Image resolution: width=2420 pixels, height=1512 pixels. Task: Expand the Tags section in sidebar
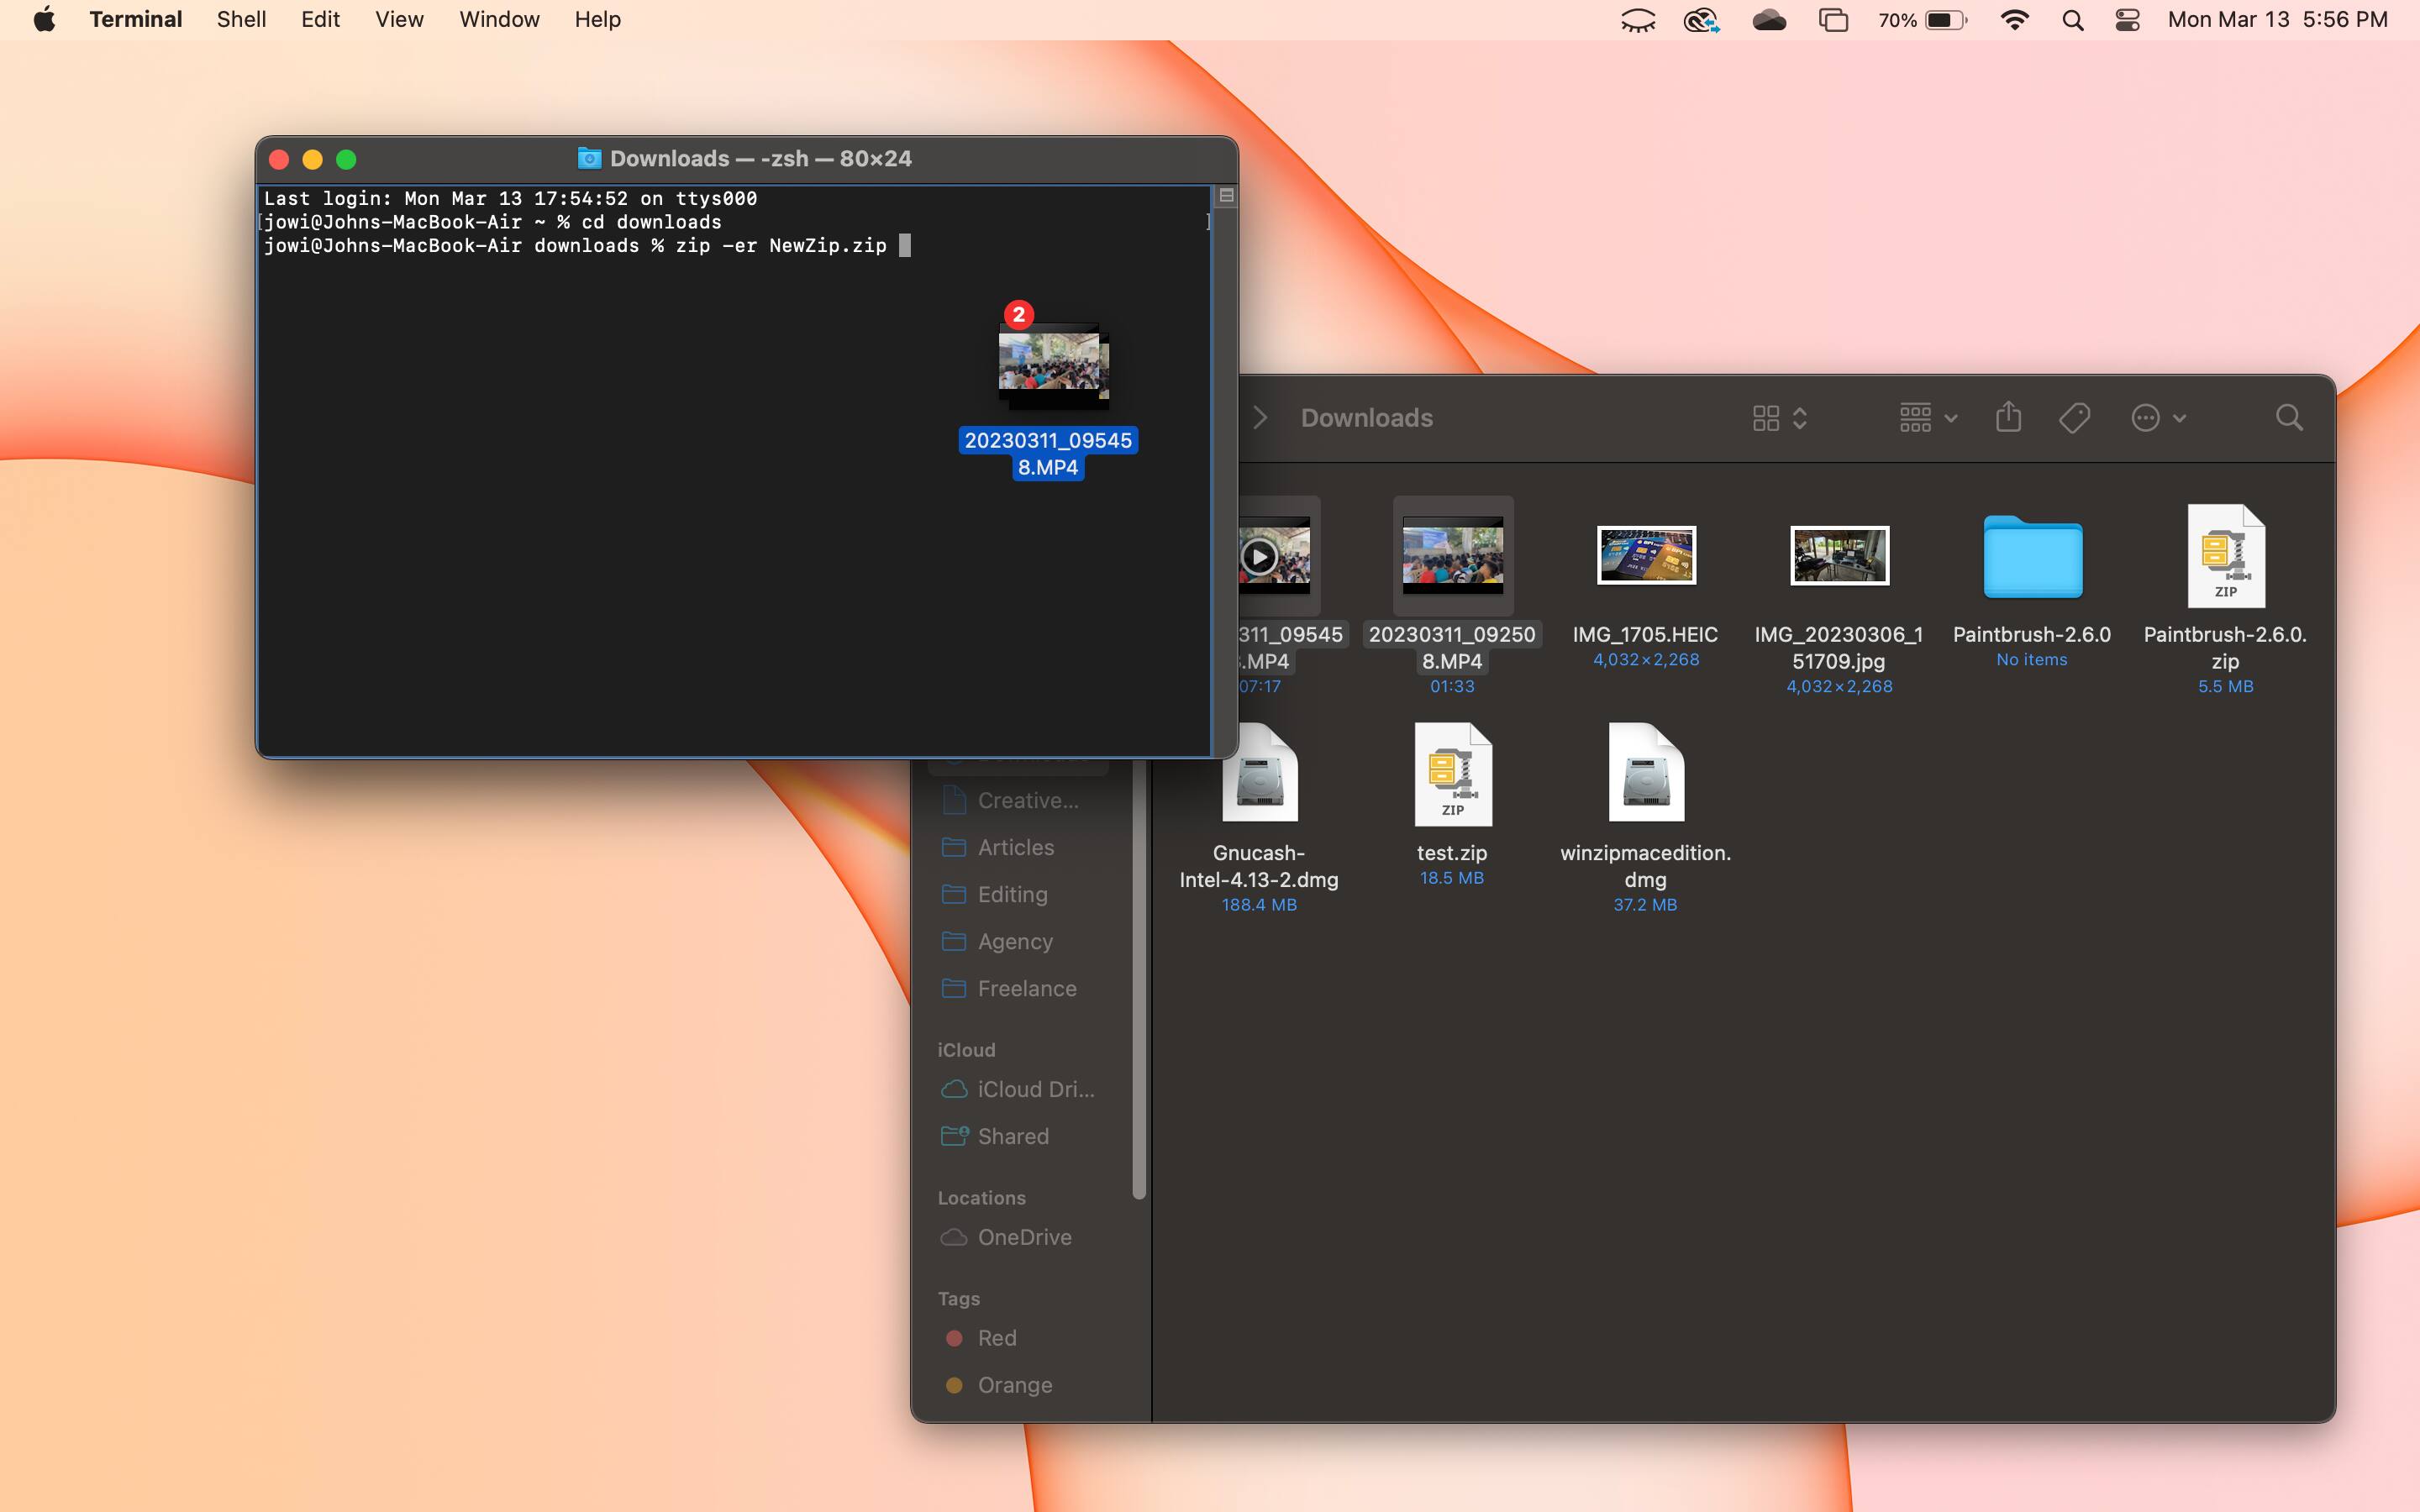pyautogui.click(x=958, y=1296)
